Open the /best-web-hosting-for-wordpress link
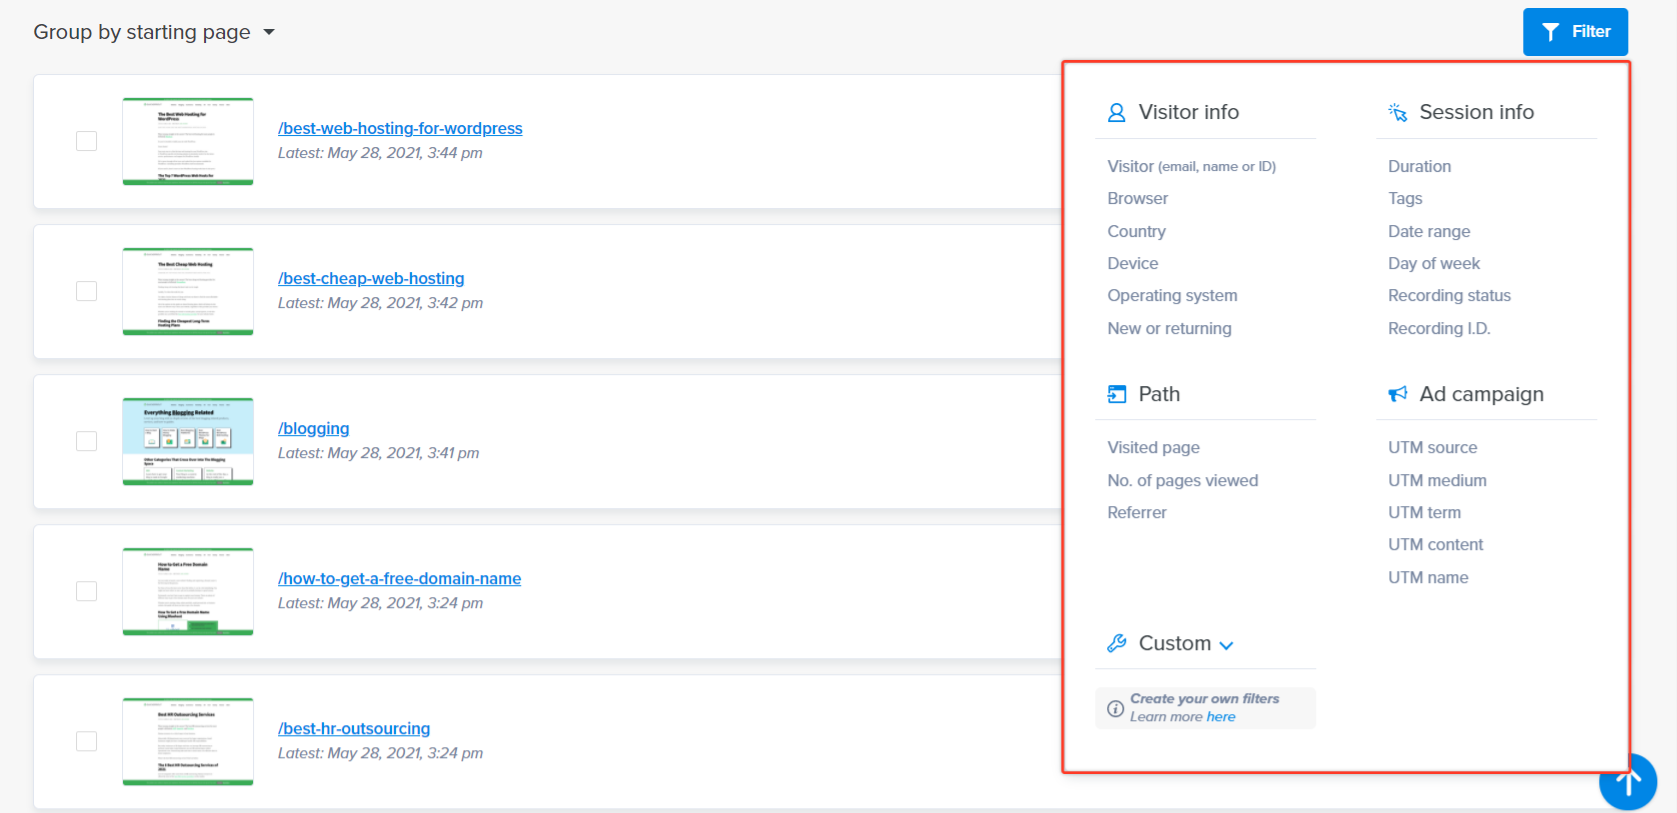Image resolution: width=1677 pixels, height=813 pixels. (400, 128)
